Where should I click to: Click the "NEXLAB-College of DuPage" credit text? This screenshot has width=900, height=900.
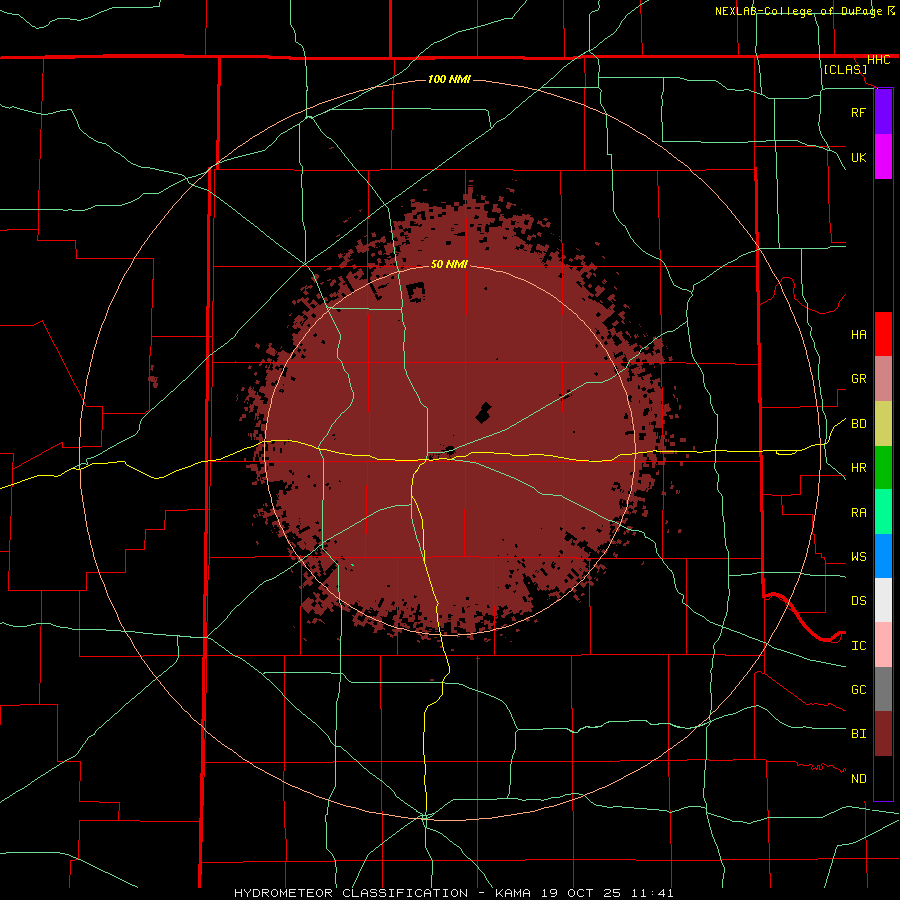[798, 11]
